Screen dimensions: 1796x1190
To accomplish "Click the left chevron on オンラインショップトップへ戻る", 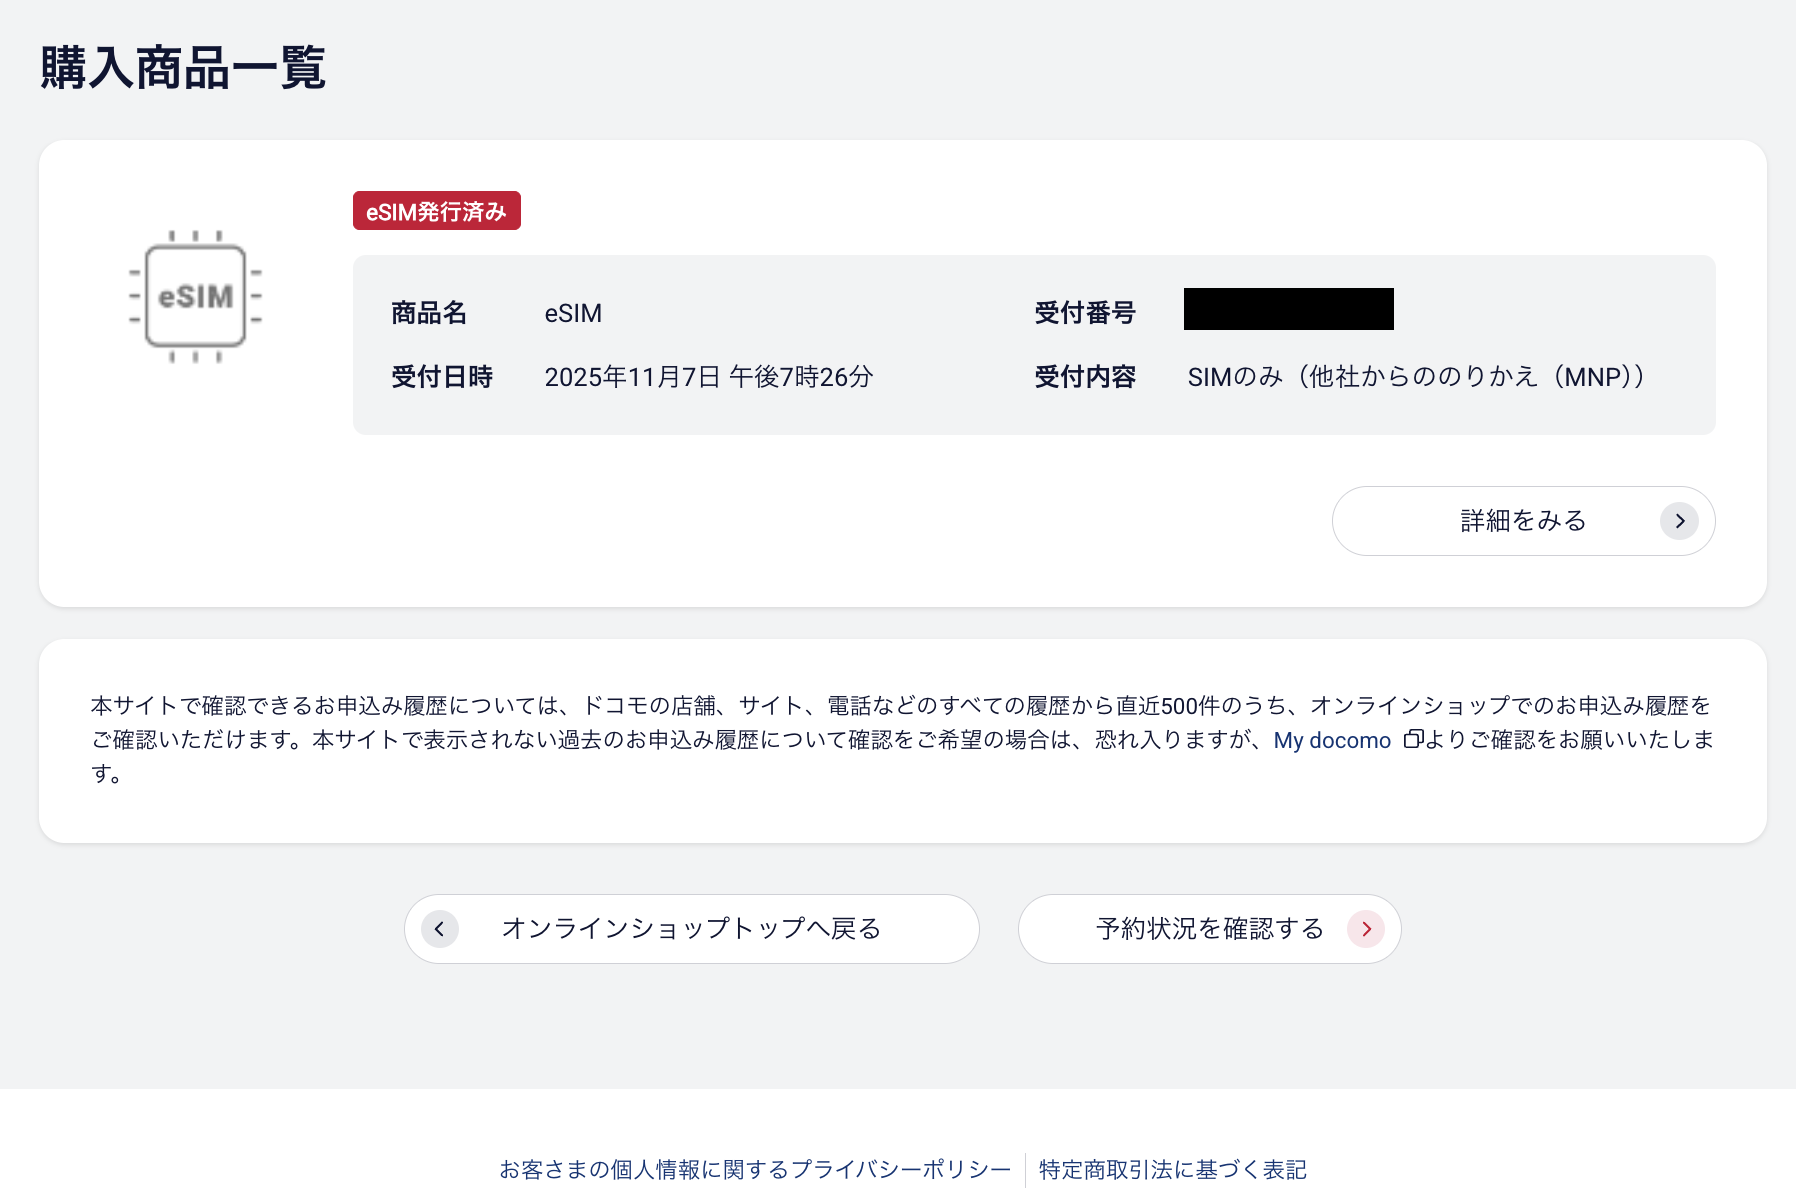I will (439, 929).
